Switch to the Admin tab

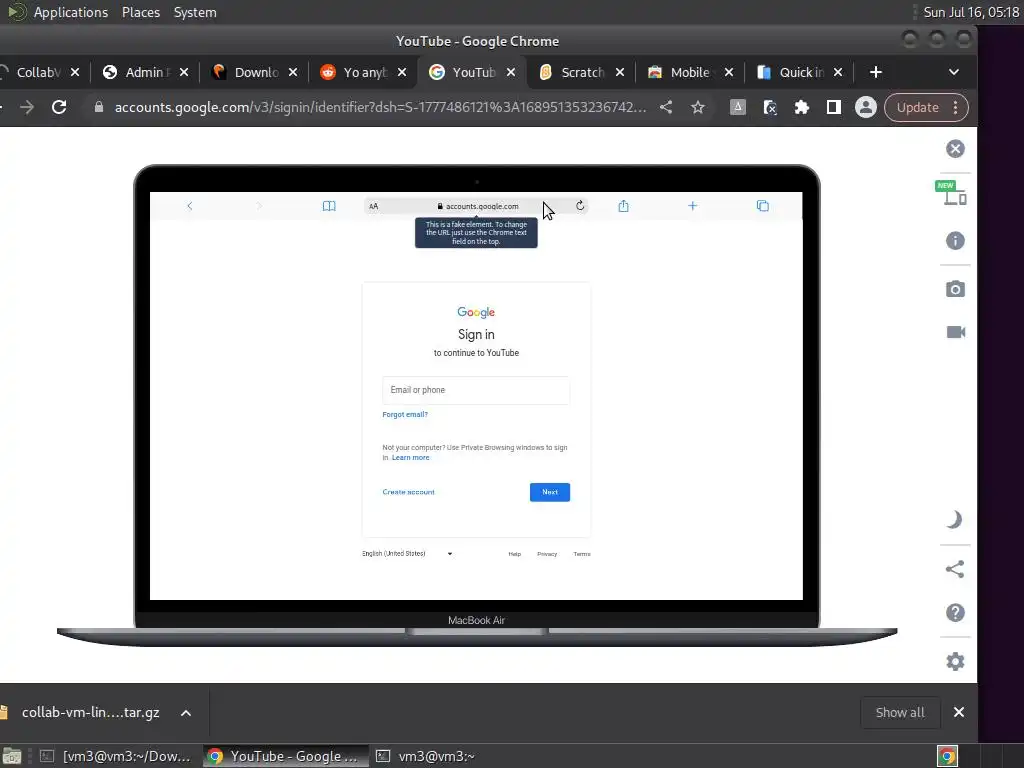point(147,72)
